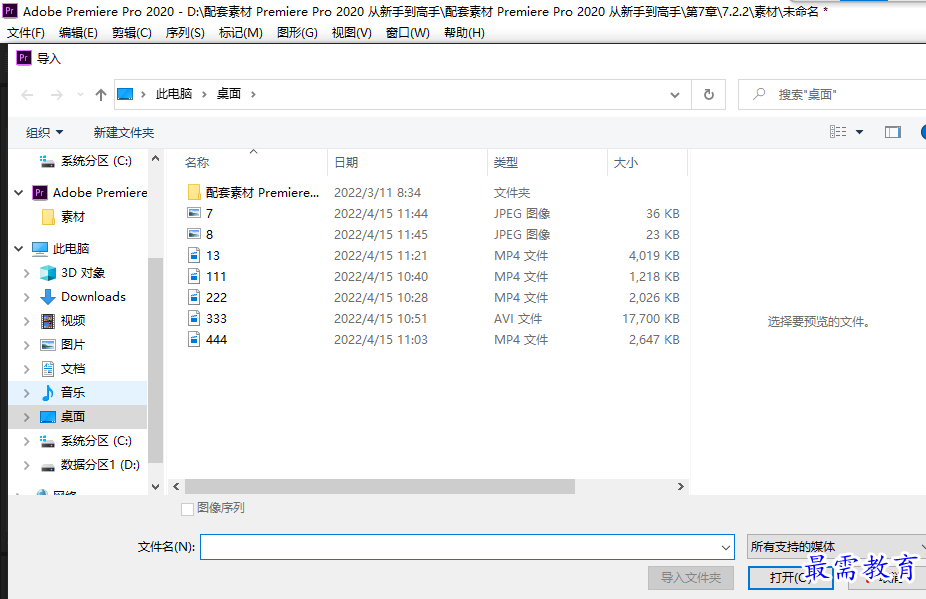This screenshot has width=926, height=599.
Task: Select lower 系统分区 (C:) drive icon
Action: click(47, 441)
